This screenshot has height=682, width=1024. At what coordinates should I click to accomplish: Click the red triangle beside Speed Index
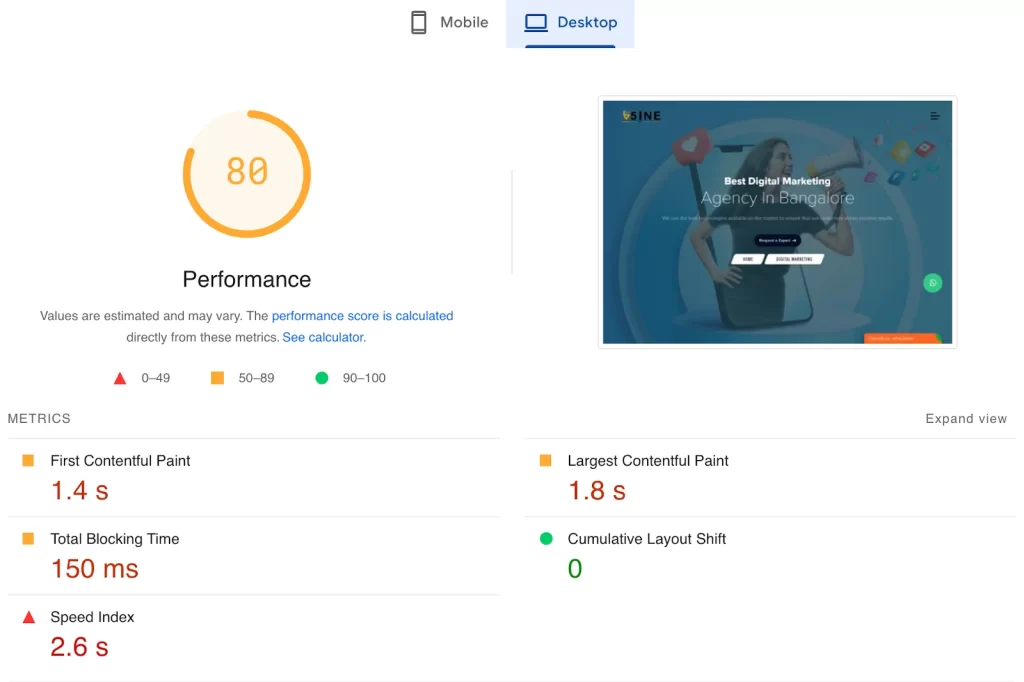(30, 617)
